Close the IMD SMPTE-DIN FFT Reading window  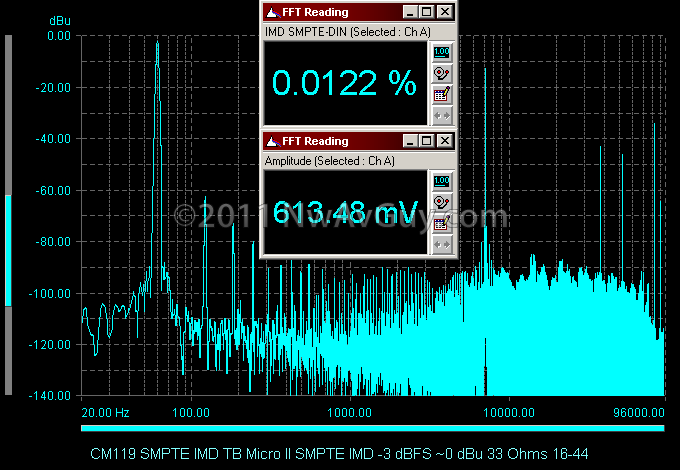click(445, 12)
